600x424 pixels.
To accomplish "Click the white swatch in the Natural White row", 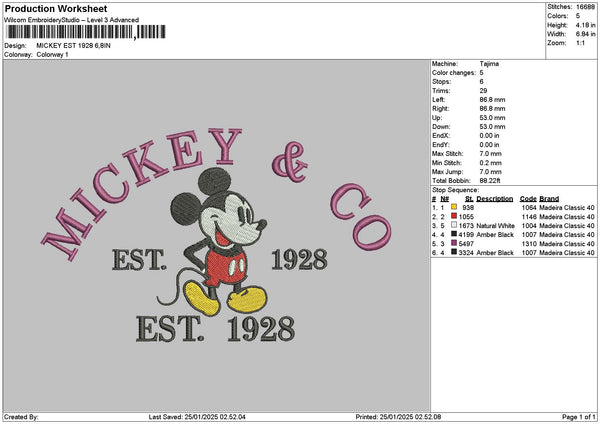I will click(x=454, y=225).
